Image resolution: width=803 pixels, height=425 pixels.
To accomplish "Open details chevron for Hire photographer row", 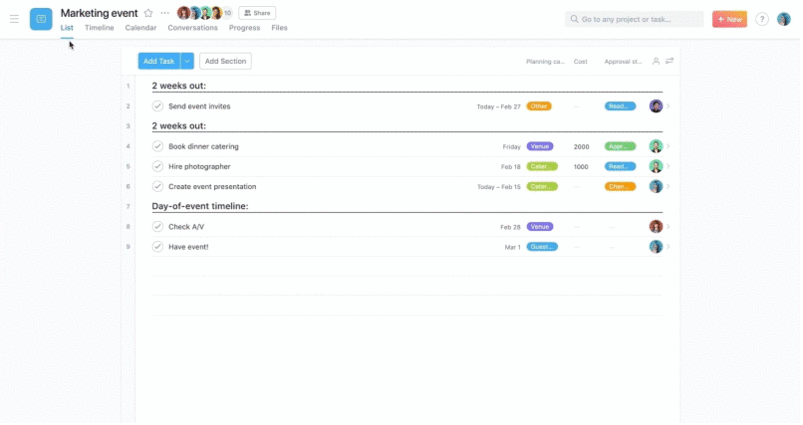I will point(668,166).
